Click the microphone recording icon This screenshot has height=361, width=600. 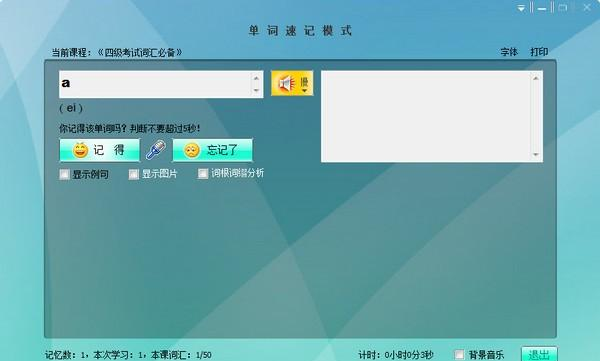click(156, 150)
